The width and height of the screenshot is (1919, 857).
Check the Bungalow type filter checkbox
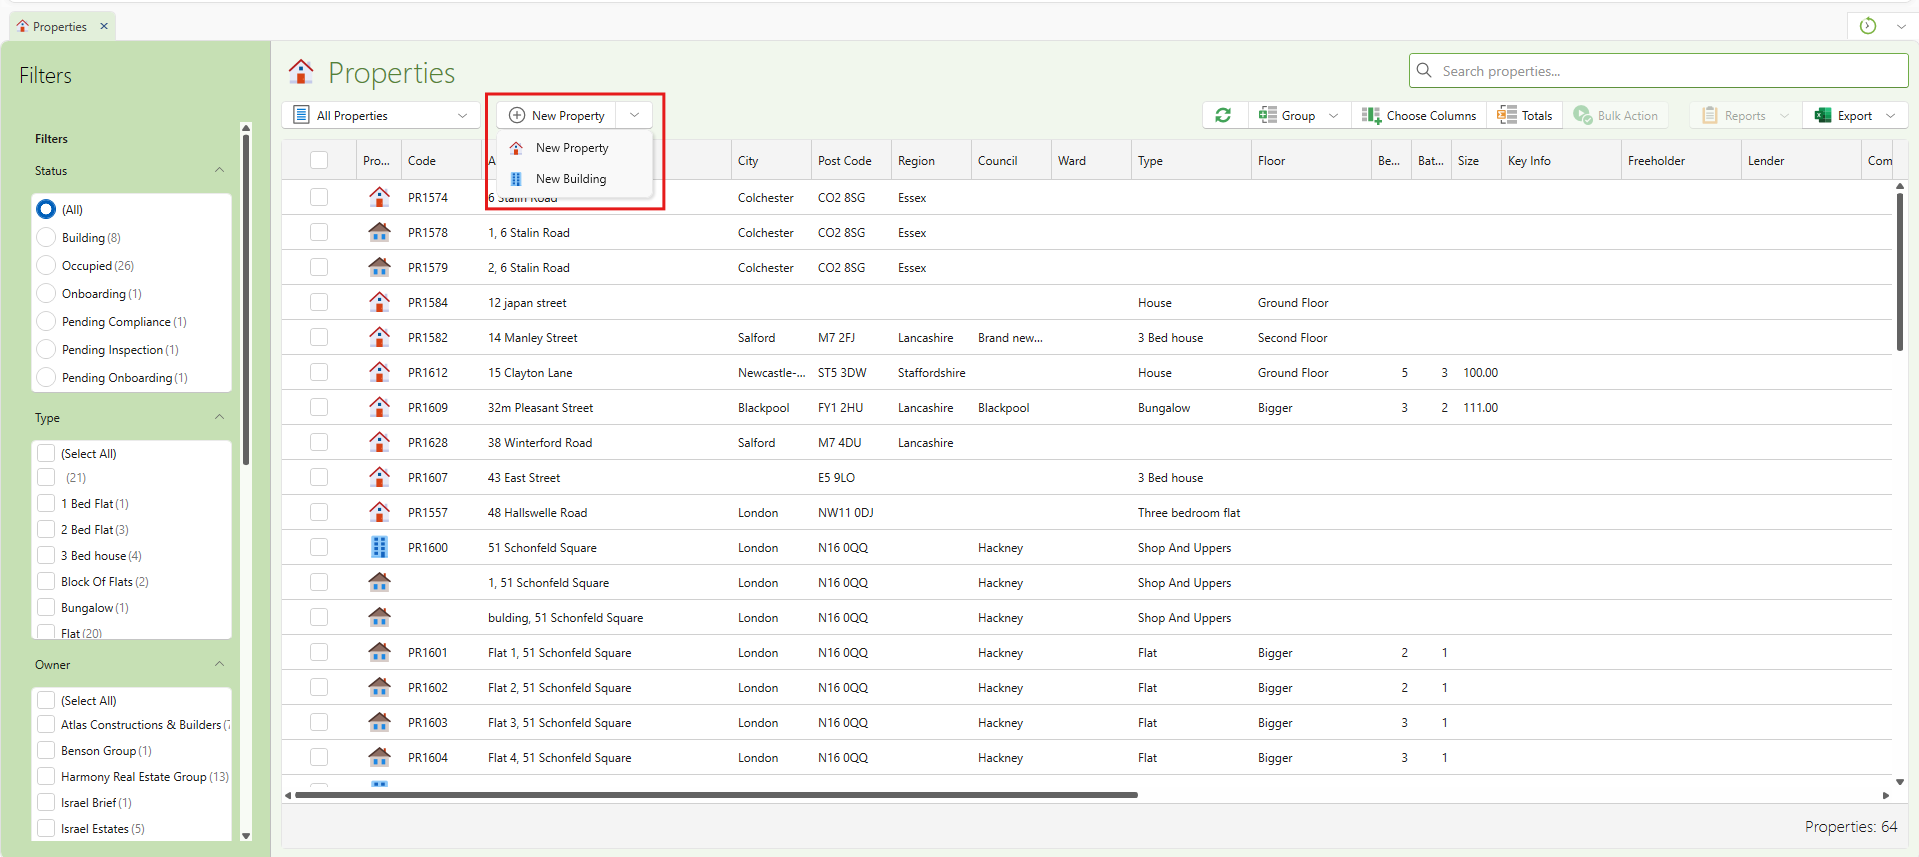[46, 607]
